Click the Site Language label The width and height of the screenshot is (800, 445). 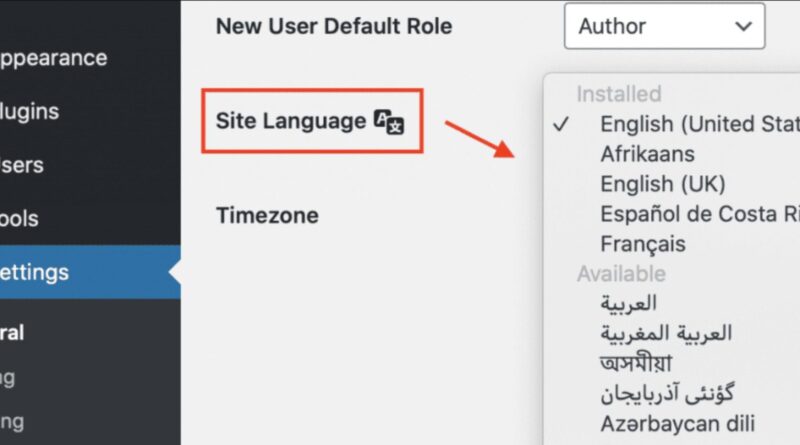click(x=290, y=122)
